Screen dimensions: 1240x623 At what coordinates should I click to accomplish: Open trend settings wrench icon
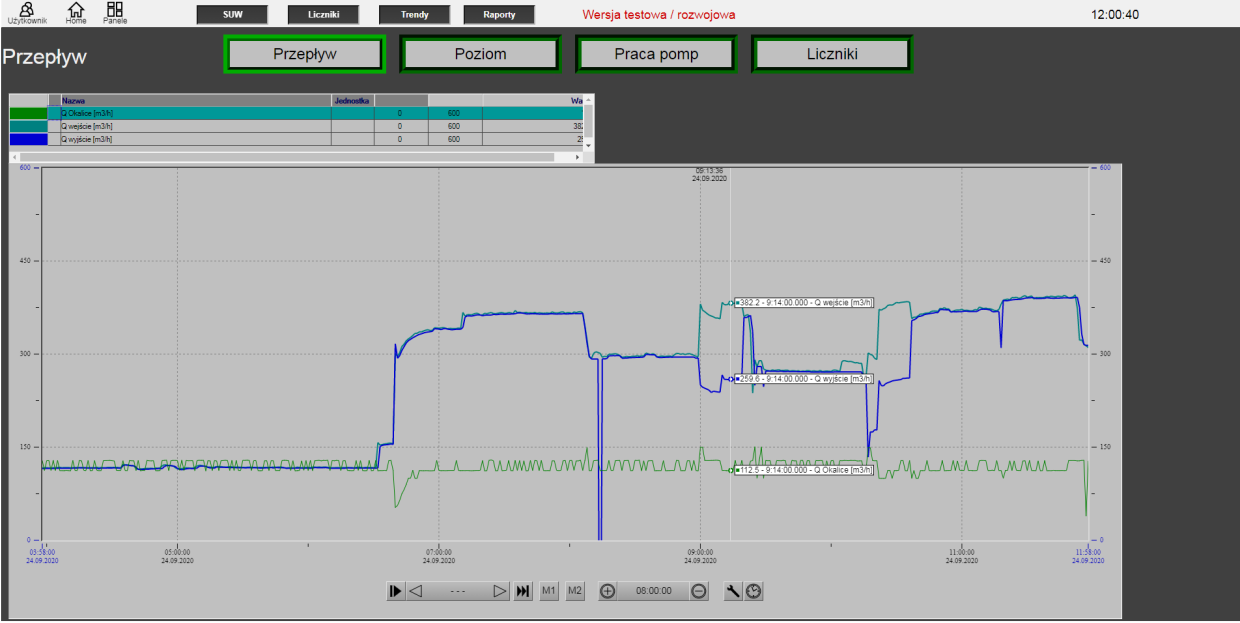[733, 591]
